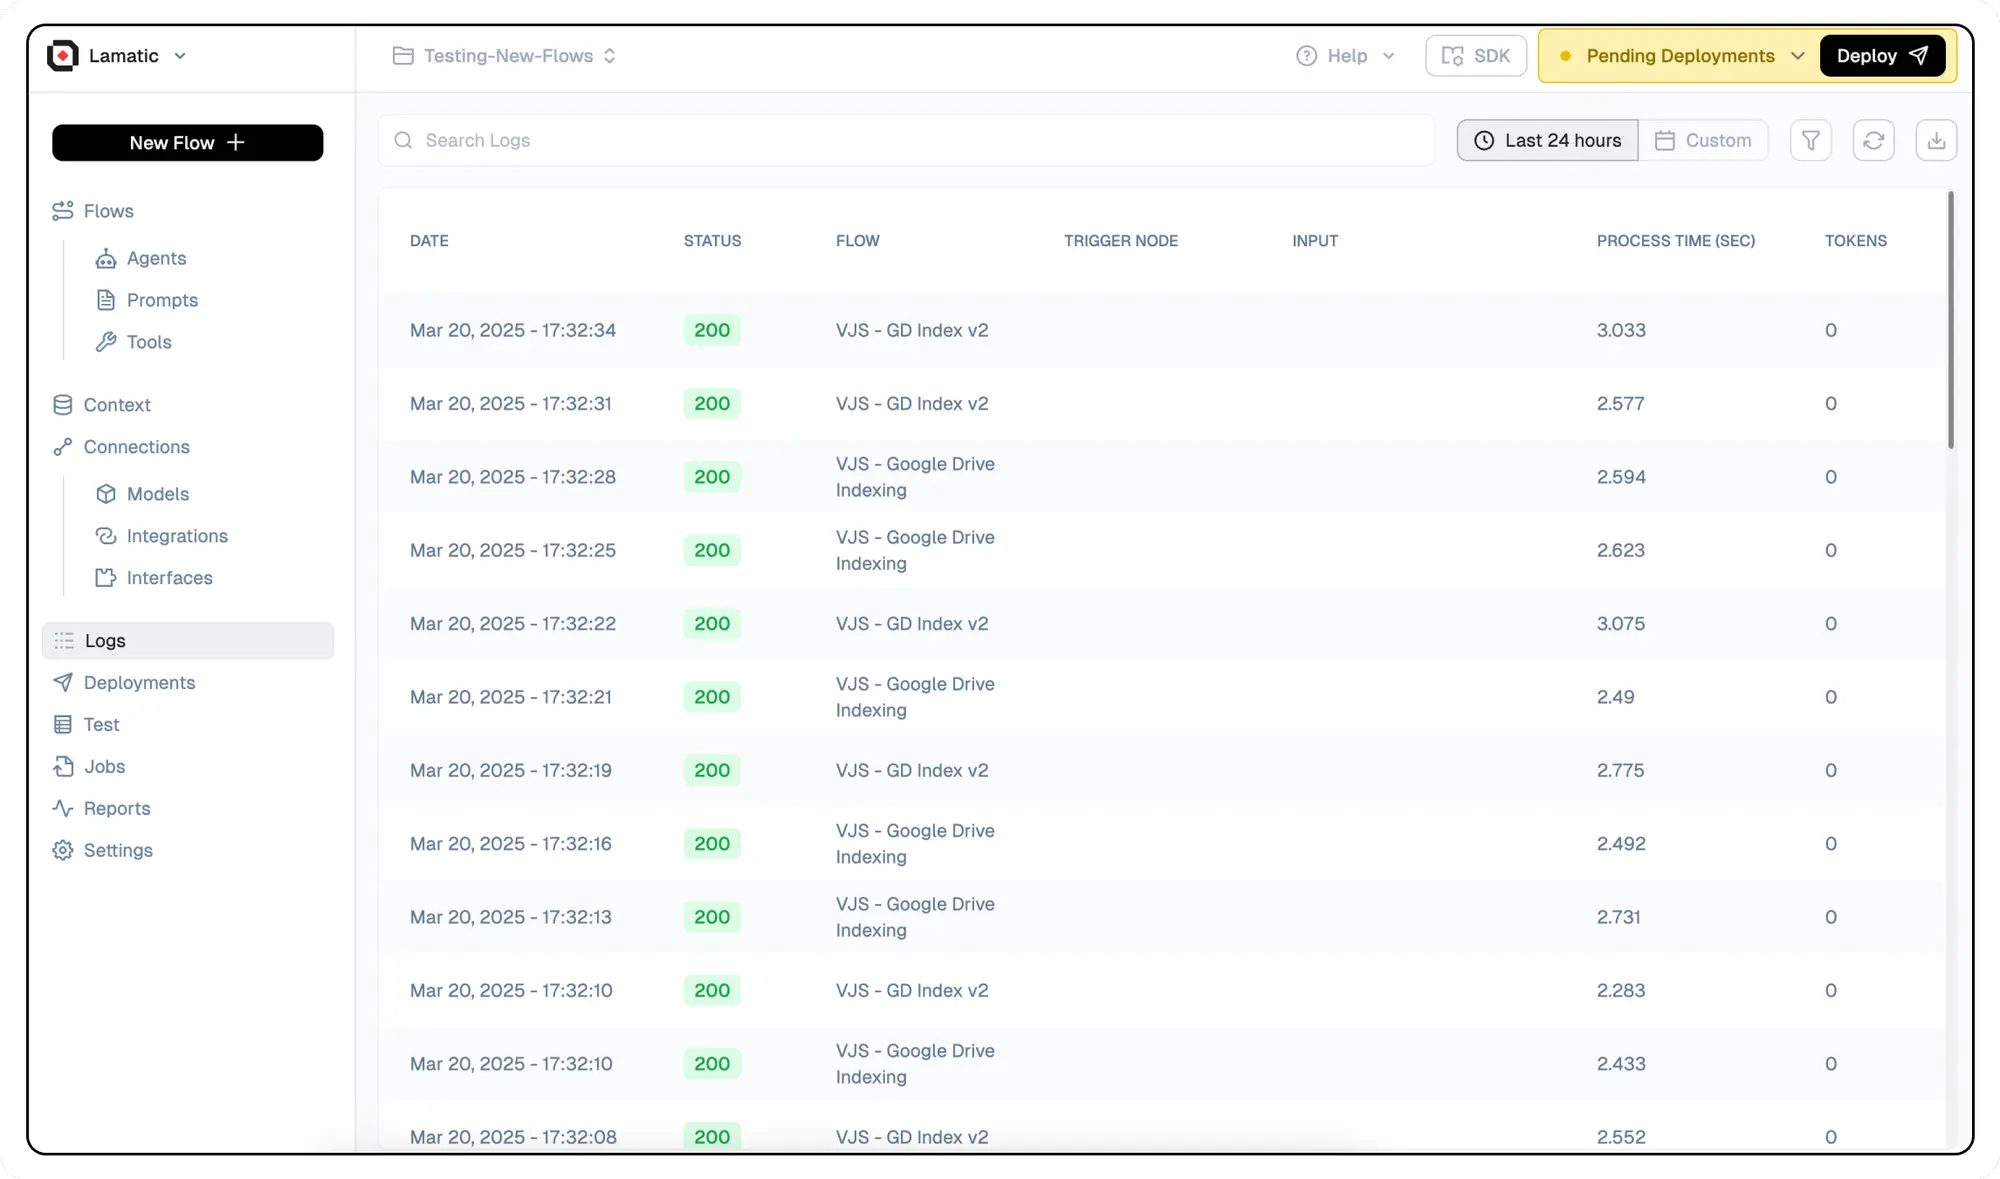Expand the Lamatic workspace dropdown
The width and height of the screenshot is (2000, 1179).
180,56
